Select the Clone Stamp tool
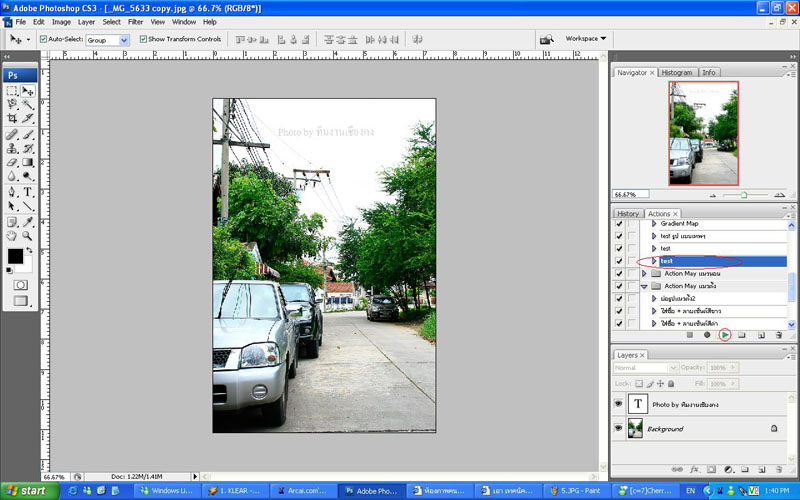 (12, 148)
